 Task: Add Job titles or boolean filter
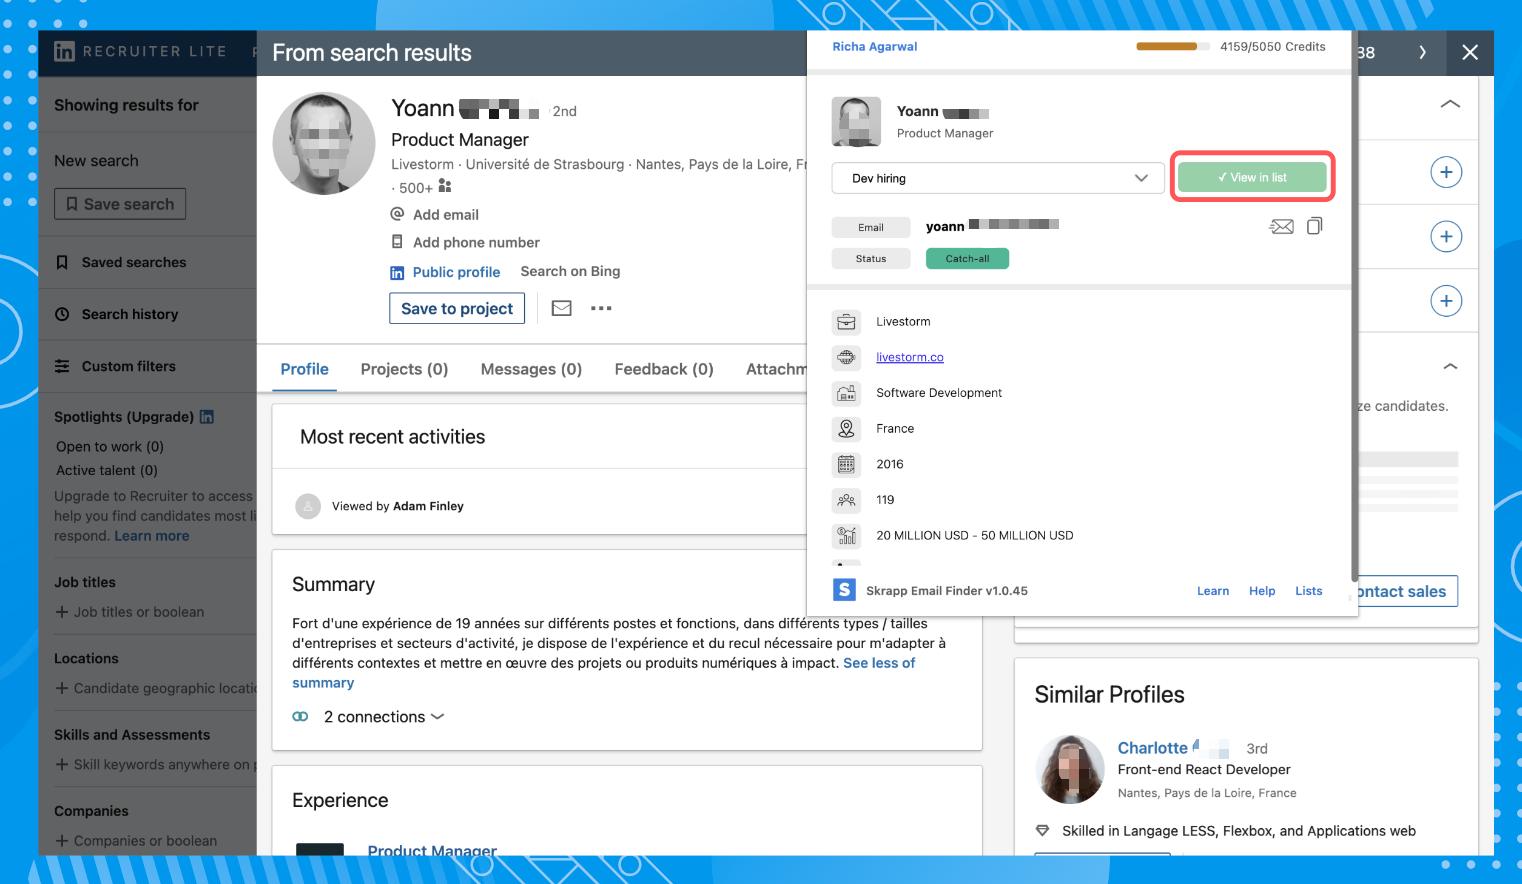coord(130,612)
